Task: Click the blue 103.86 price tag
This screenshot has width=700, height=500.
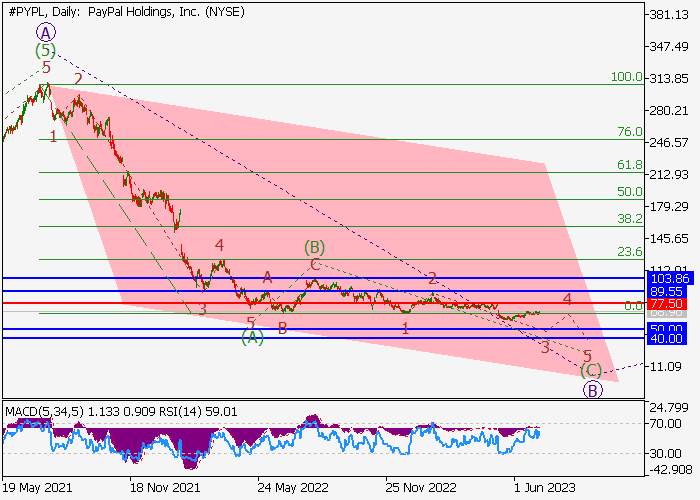Action: [670, 279]
